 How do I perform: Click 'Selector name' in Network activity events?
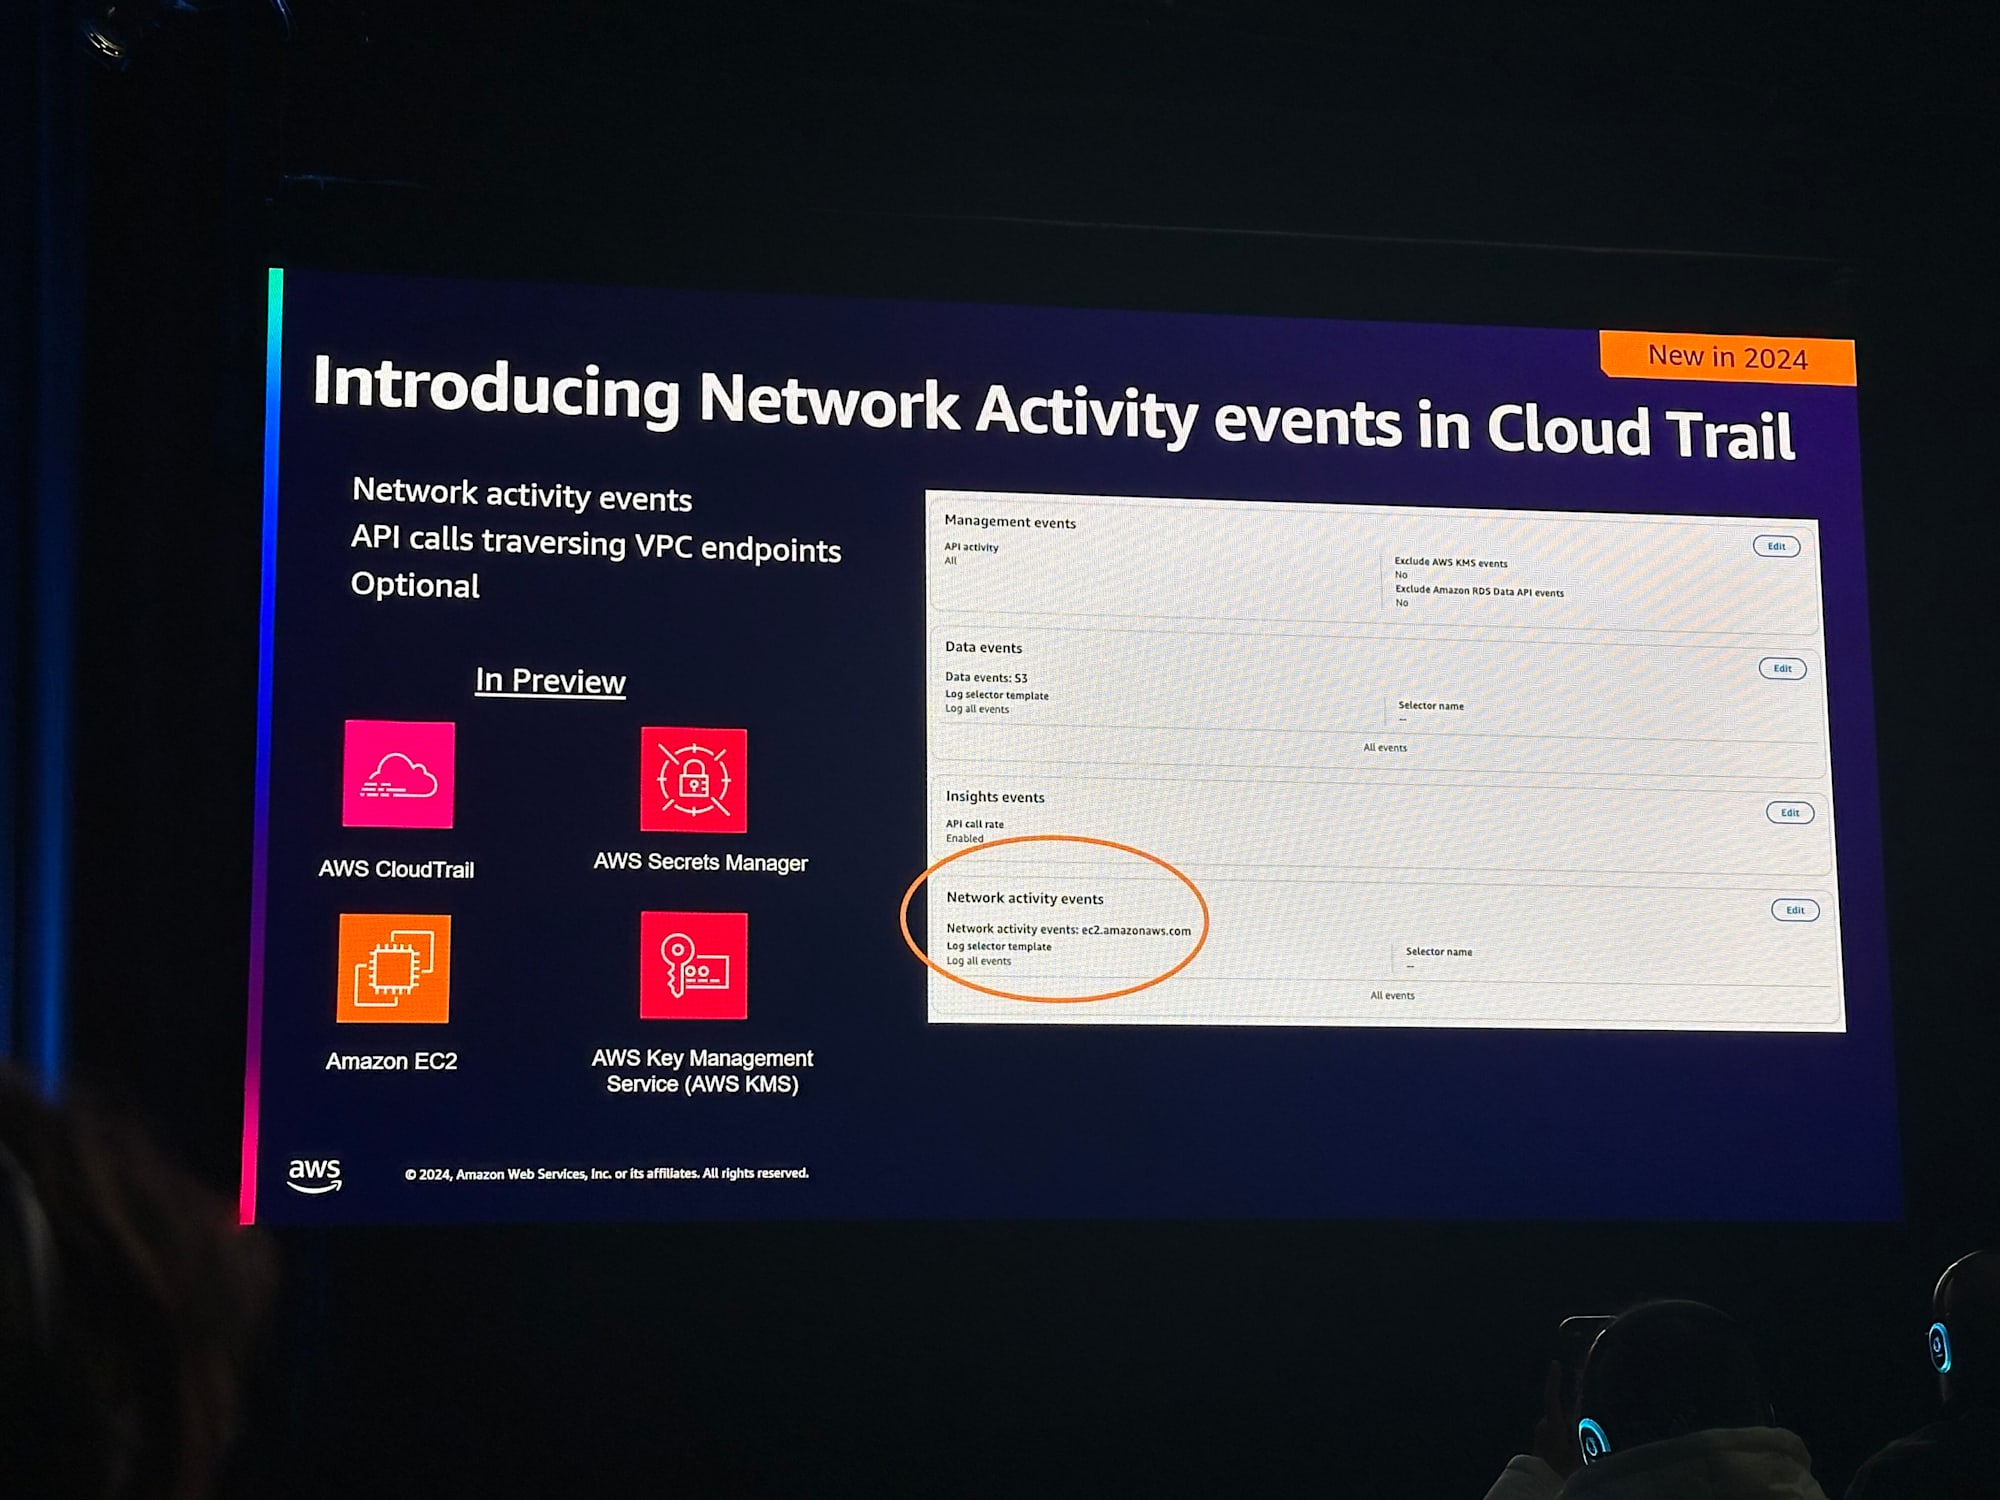coord(1439,951)
